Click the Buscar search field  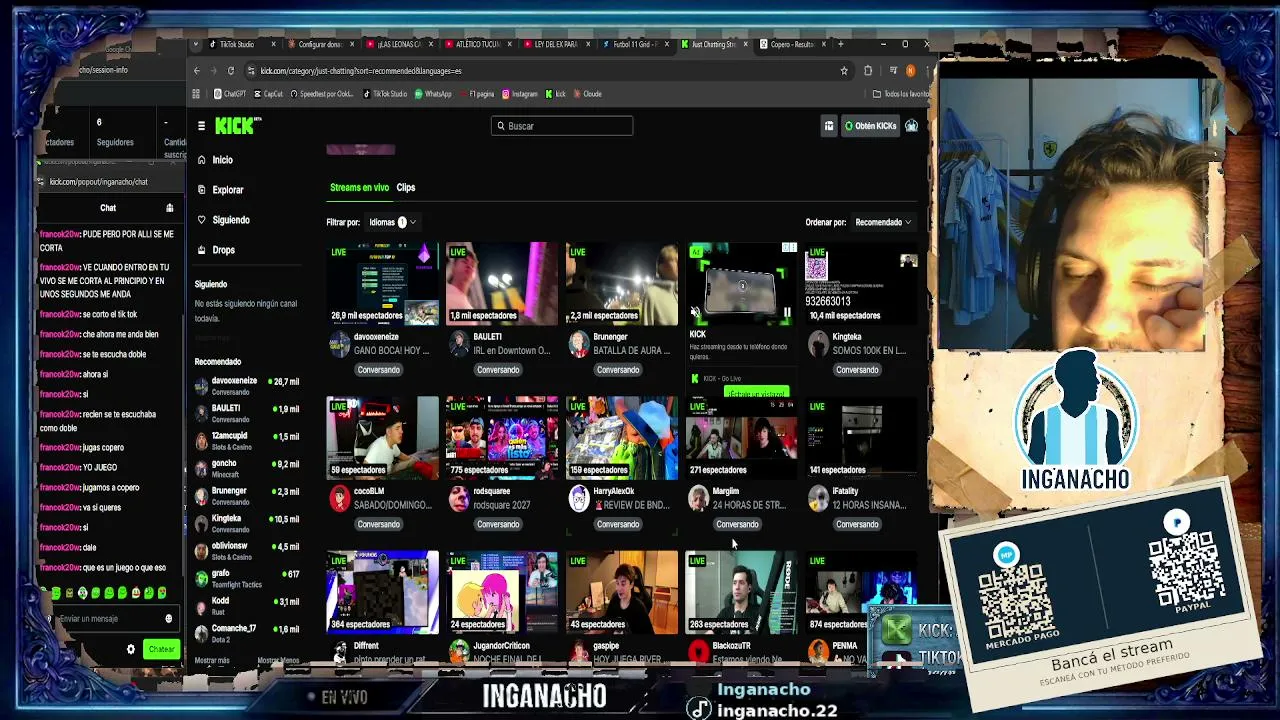tap(562, 126)
